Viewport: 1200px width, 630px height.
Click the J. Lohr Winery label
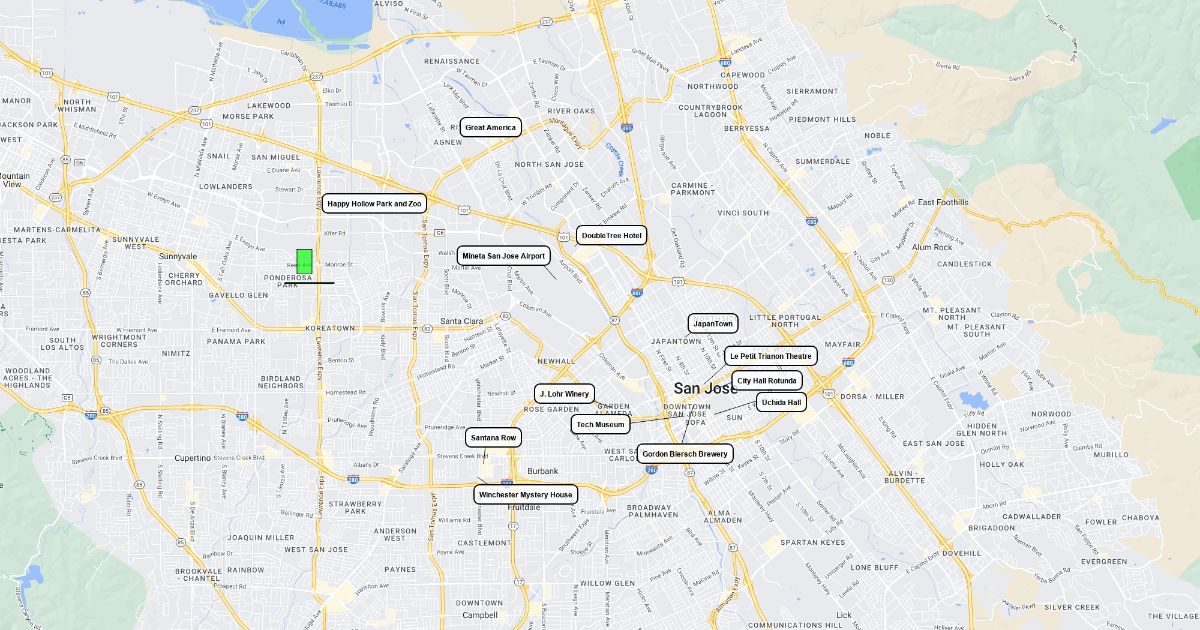(564, 393)
